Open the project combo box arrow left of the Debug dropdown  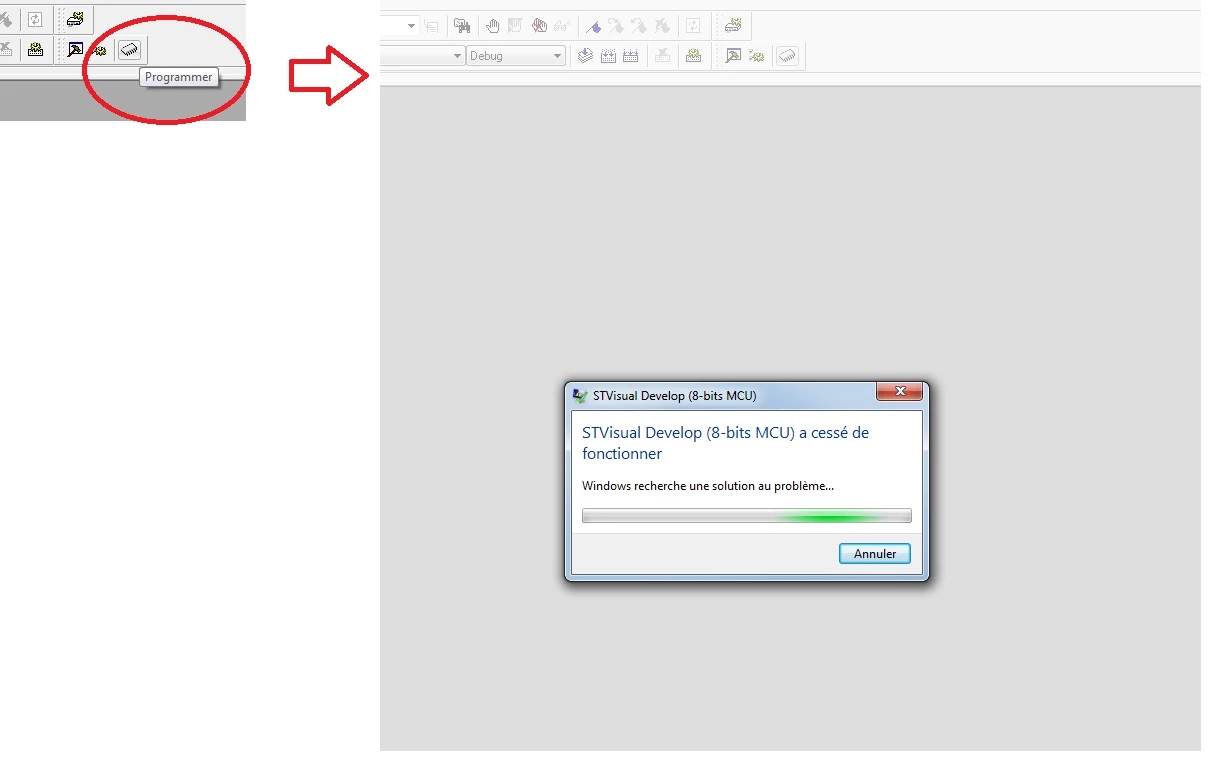point(457,56)
